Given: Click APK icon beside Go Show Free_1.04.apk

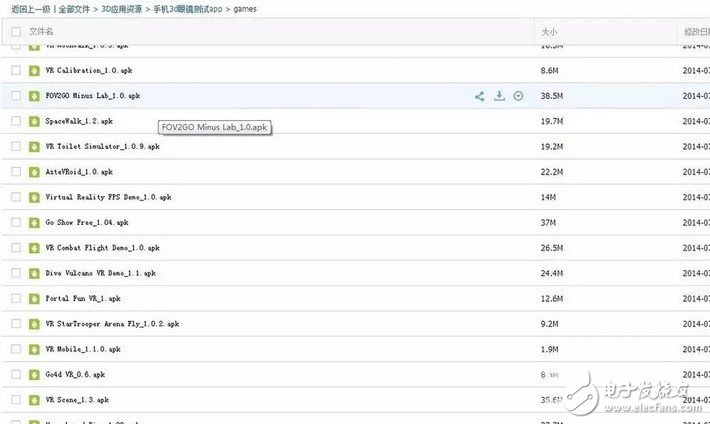Looking at the screenshot, I should tap(37, 222).
